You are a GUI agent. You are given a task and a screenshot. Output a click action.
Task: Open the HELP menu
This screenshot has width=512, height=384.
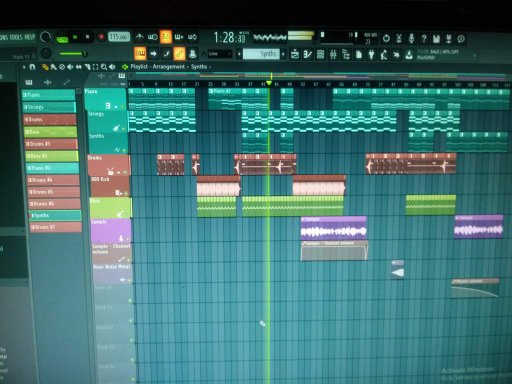pos(30,37)
